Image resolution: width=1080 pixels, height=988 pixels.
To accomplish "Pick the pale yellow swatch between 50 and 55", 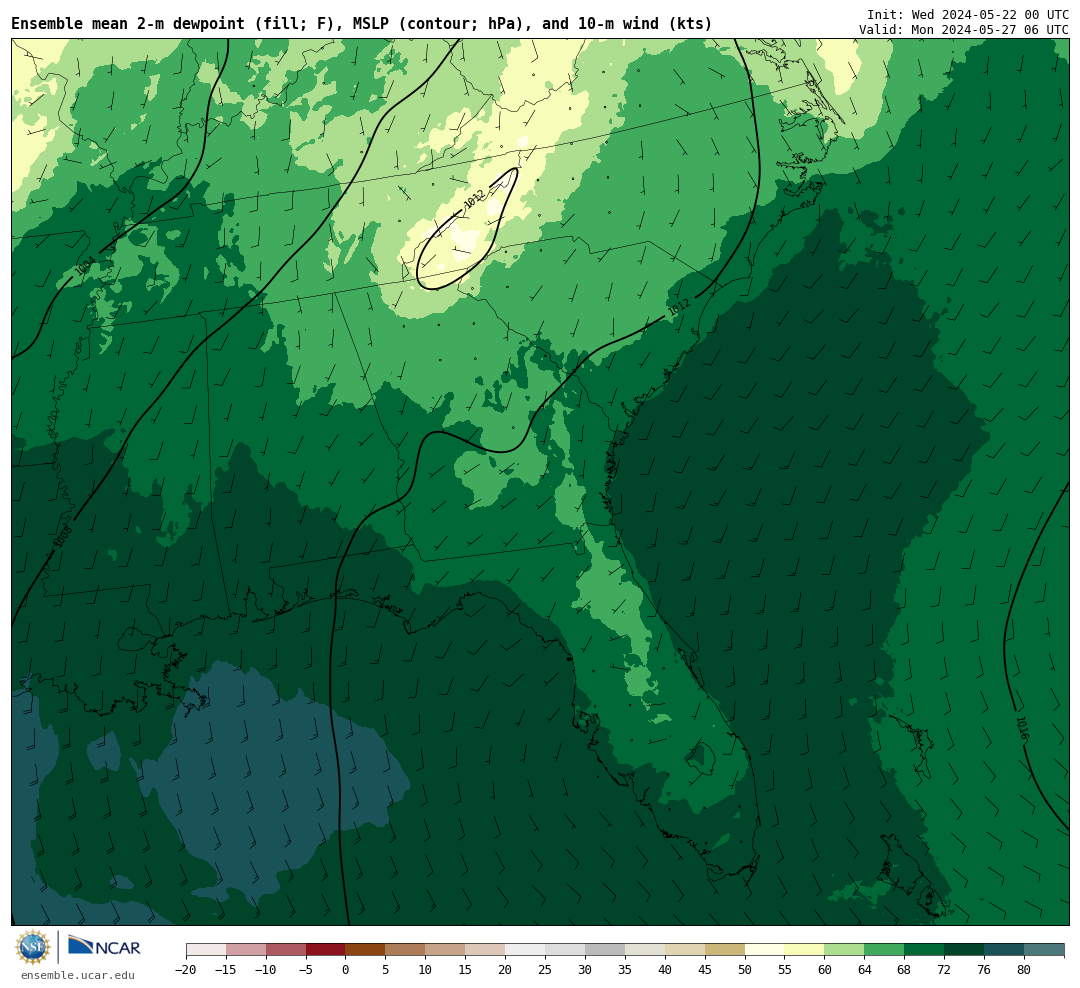I will coord(765,950).
